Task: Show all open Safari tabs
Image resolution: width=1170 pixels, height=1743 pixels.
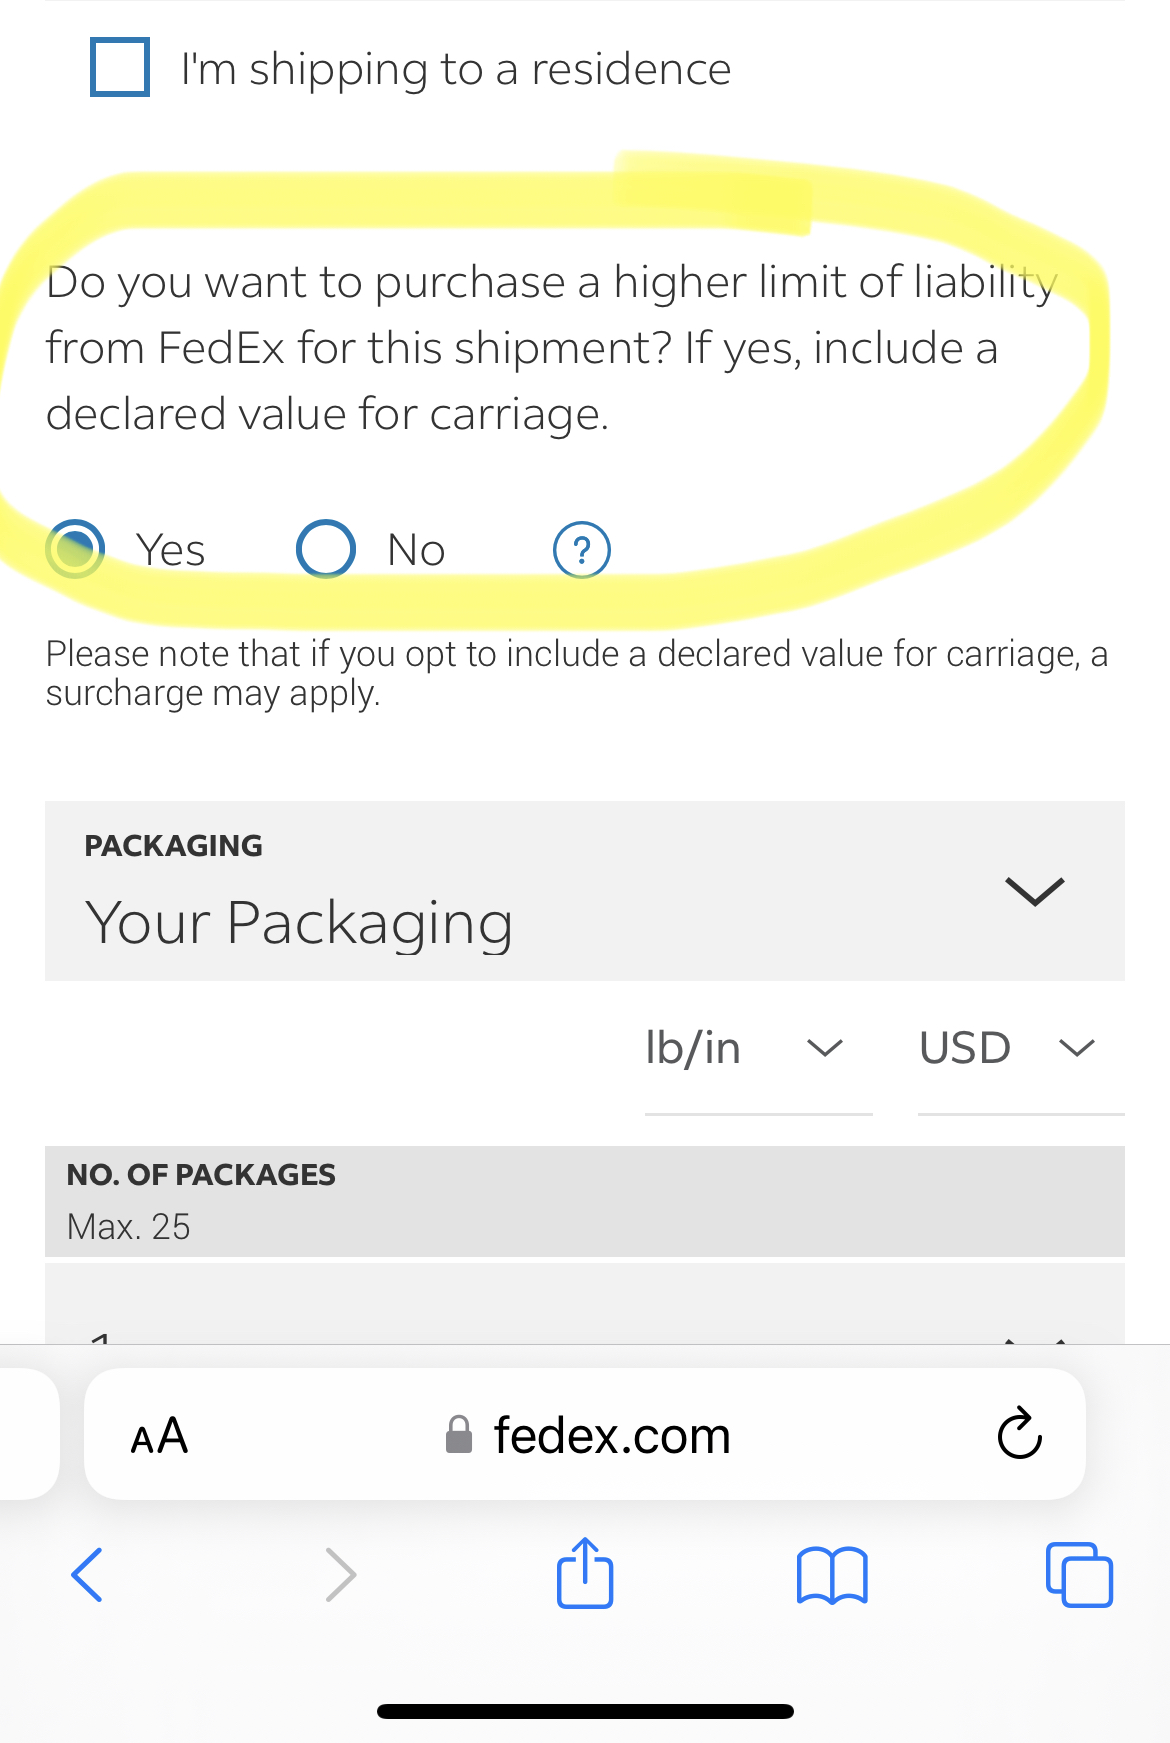Action: pos(1079,1575)
